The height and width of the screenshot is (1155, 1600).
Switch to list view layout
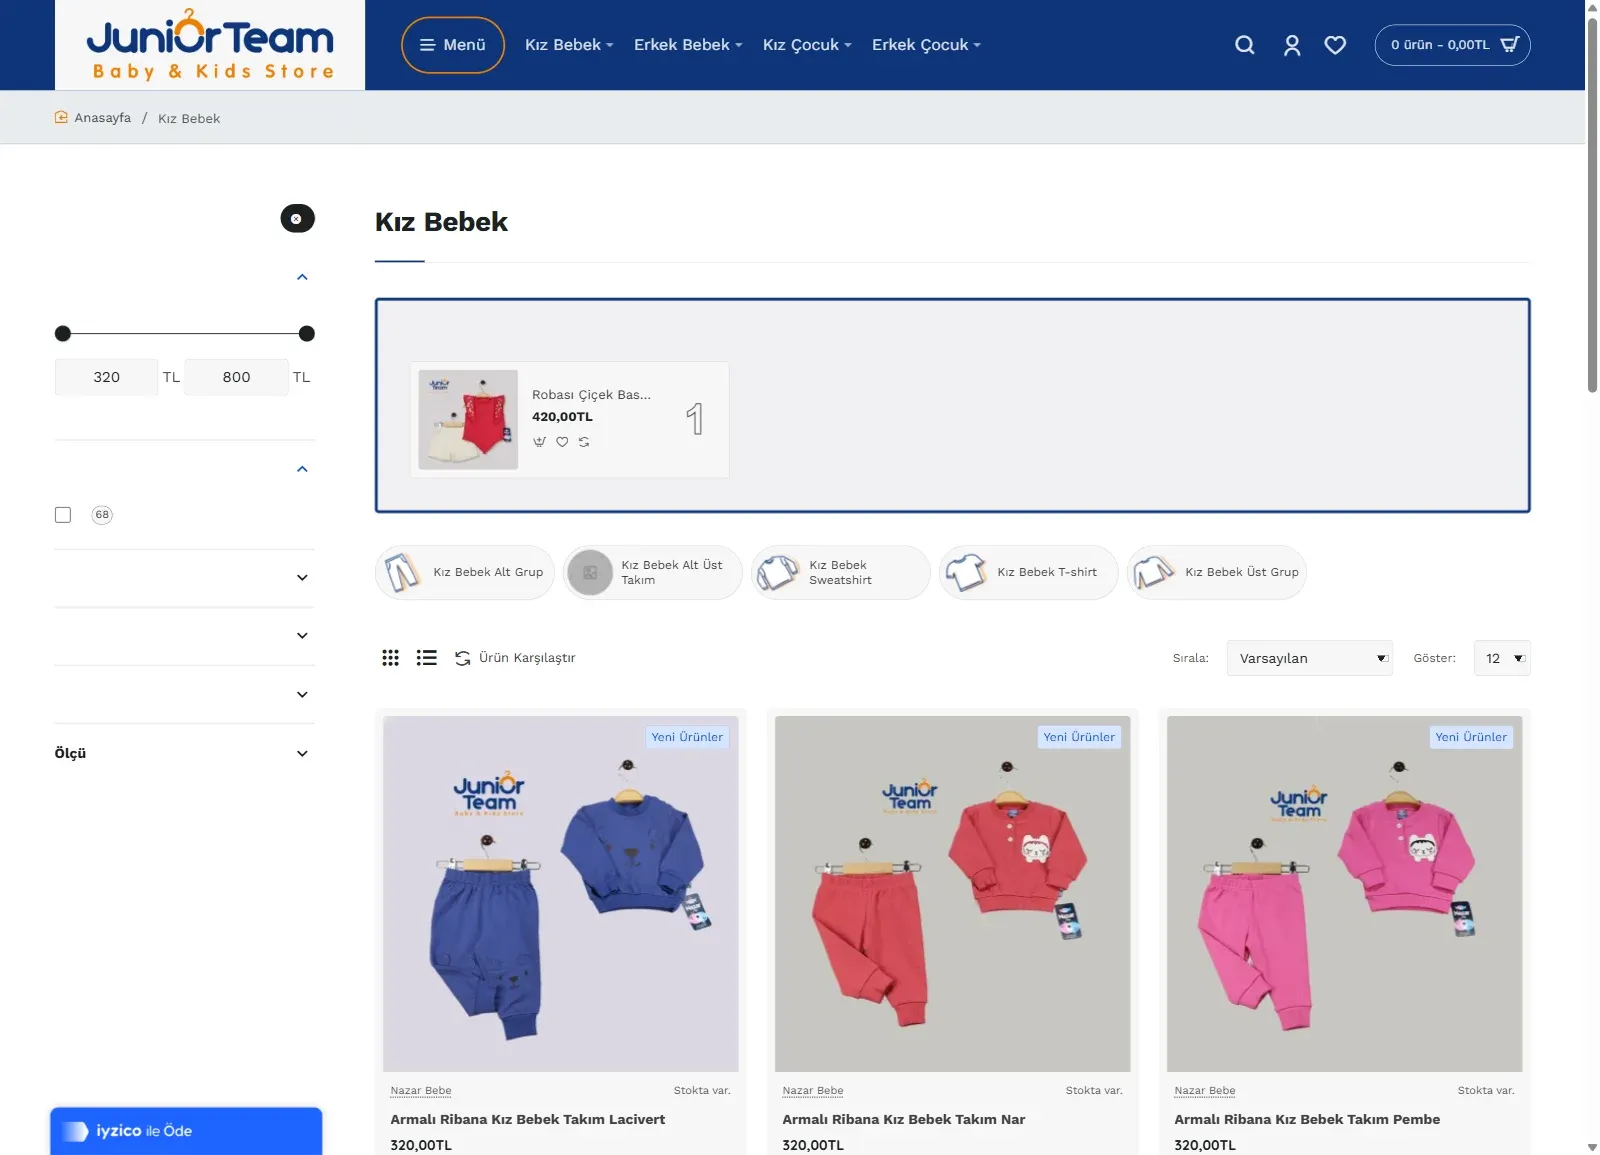tap(427, 658)
